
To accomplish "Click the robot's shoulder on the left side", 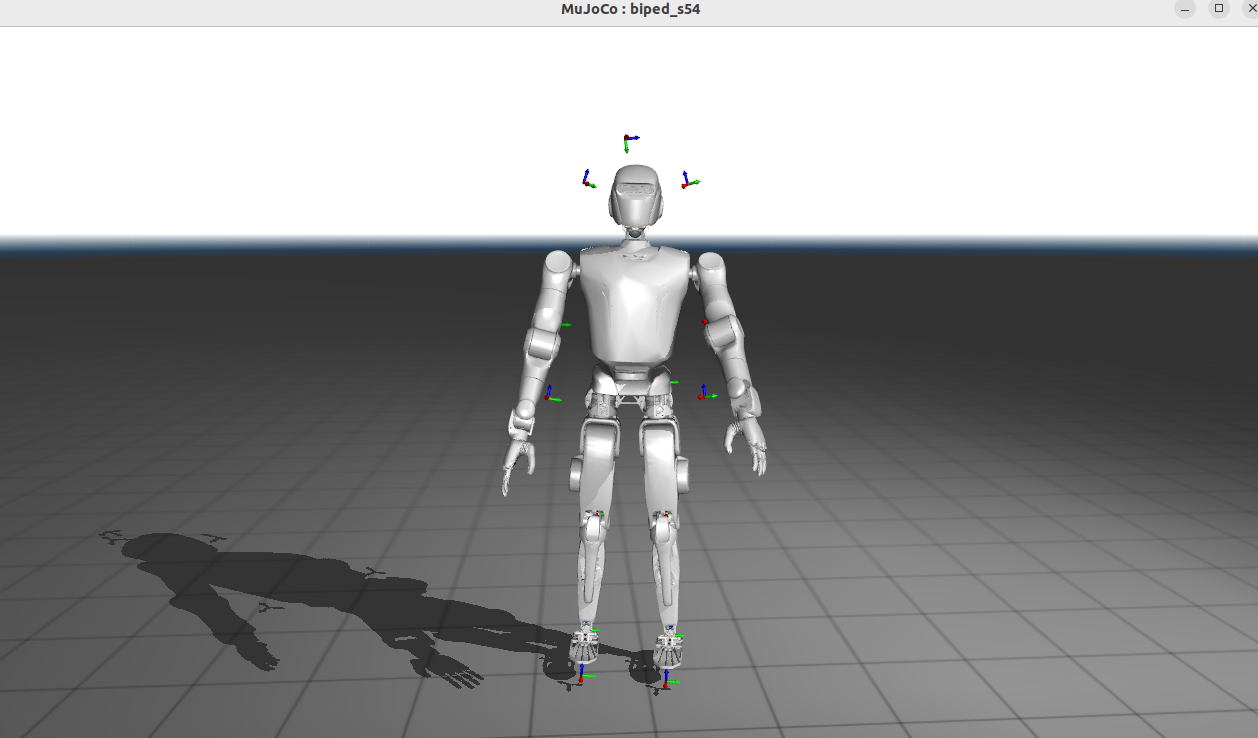I will point(558,270).
